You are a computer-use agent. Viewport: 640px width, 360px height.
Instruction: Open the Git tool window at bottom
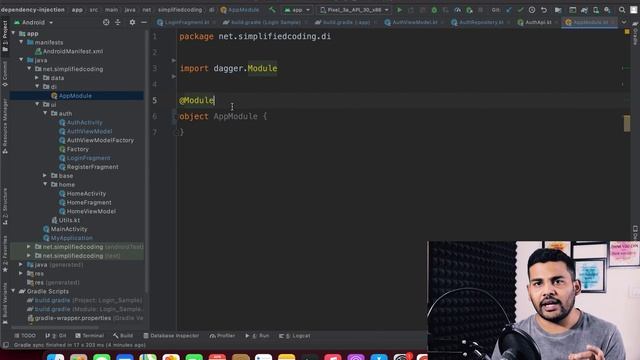[x=56, y=336]
